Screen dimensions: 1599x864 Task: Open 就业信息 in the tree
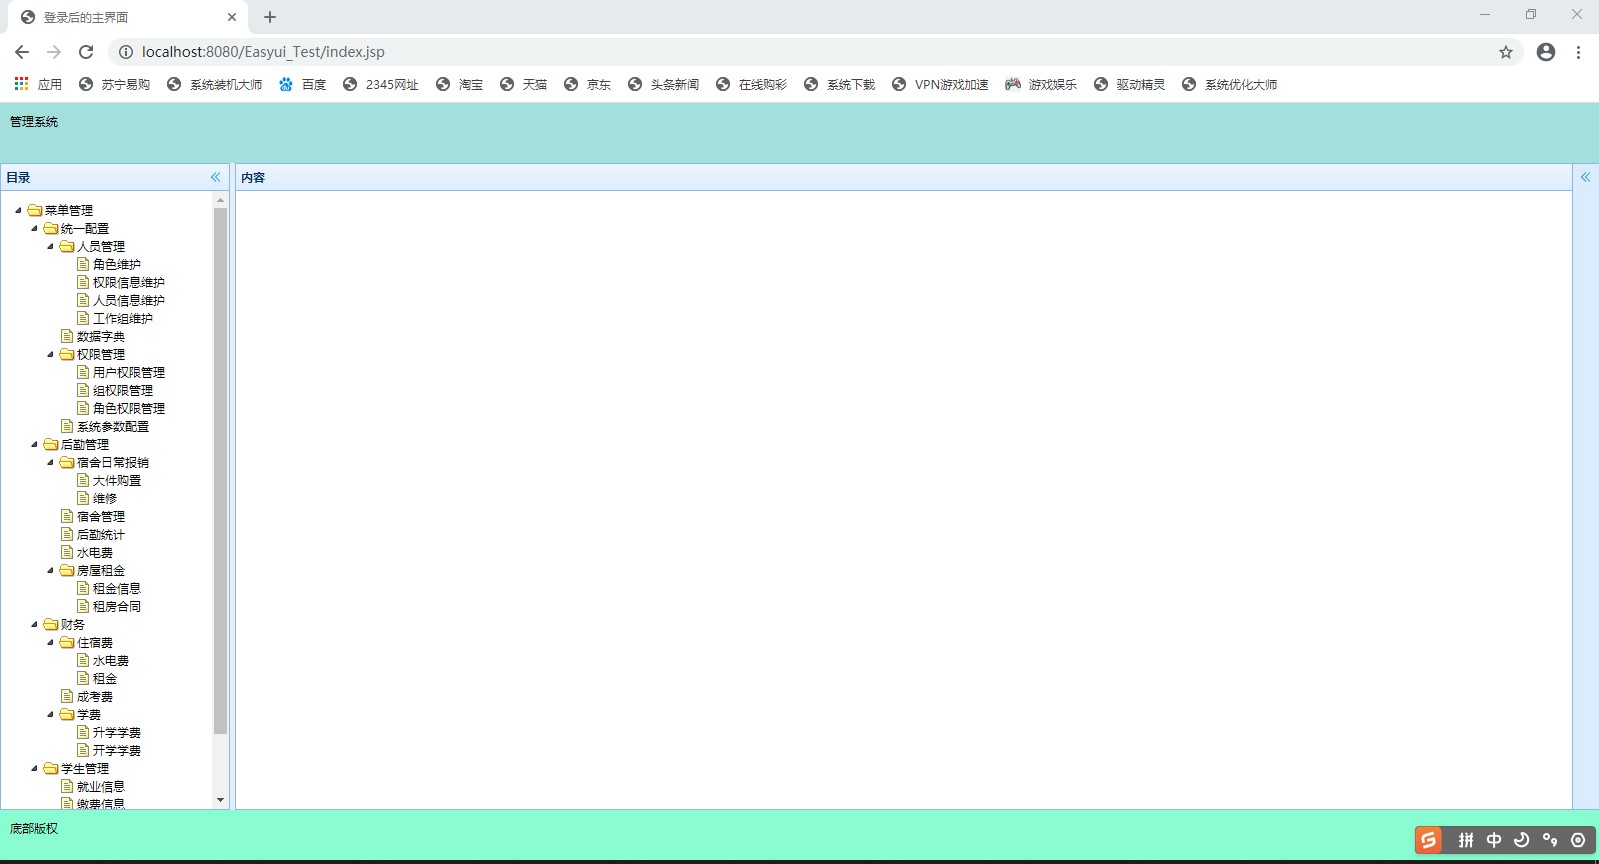click(x=101, y=786)
